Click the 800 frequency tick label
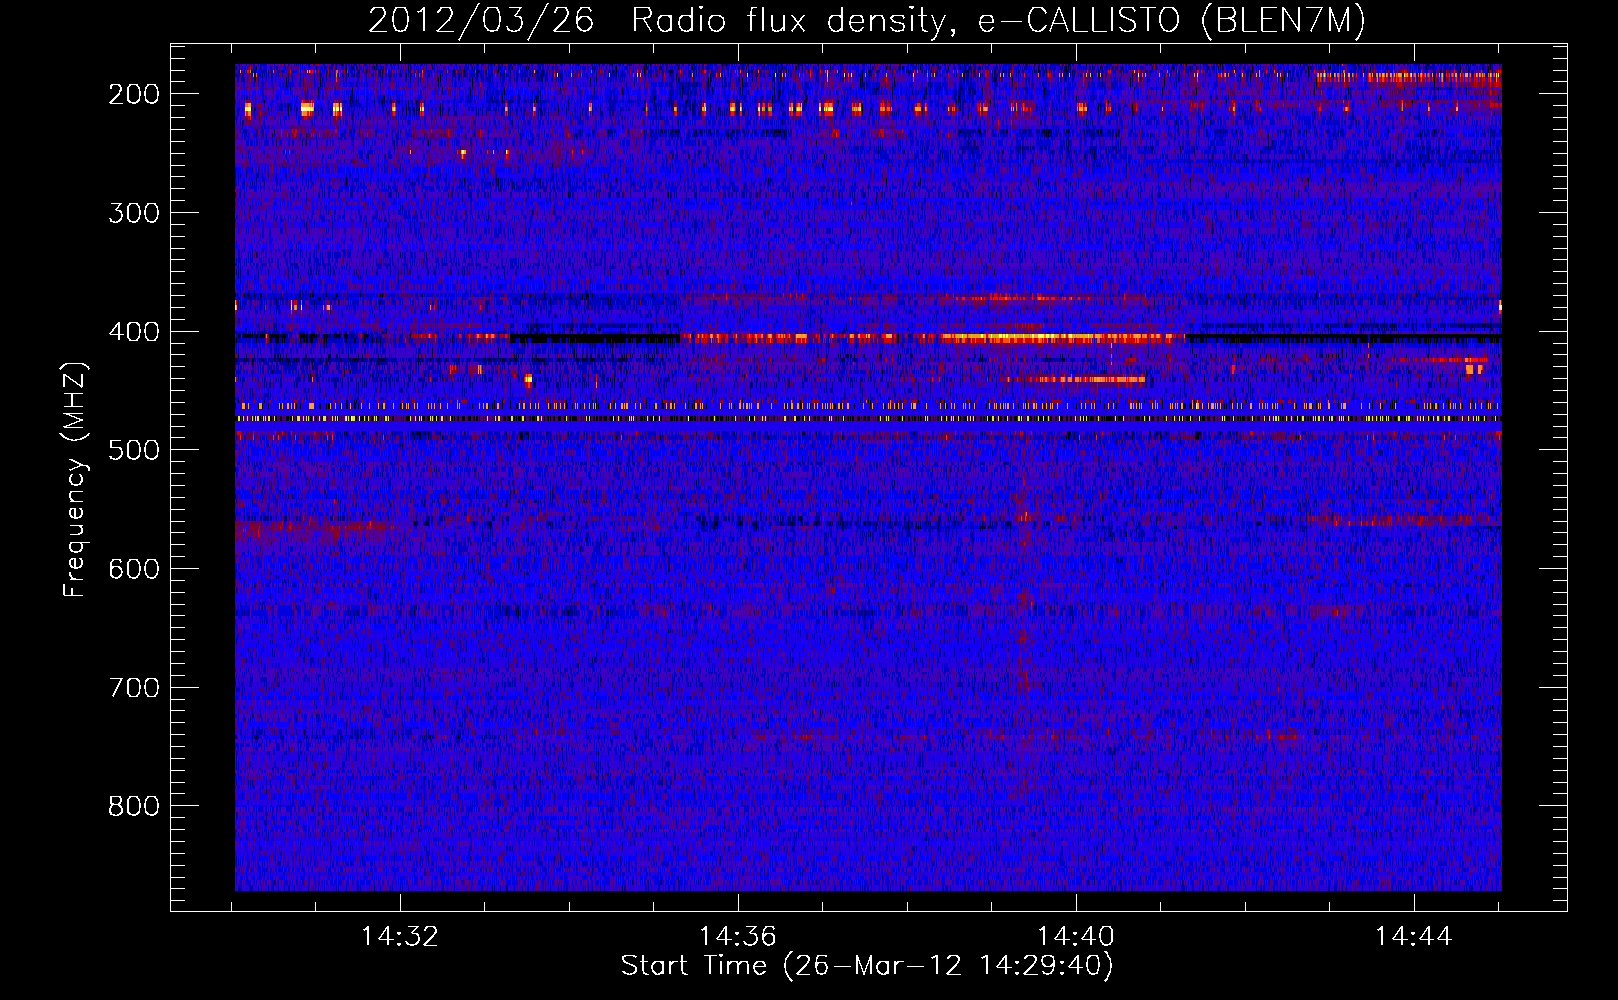The height and width of the screenshot is (1000, 1618). [x=134, y=806]
